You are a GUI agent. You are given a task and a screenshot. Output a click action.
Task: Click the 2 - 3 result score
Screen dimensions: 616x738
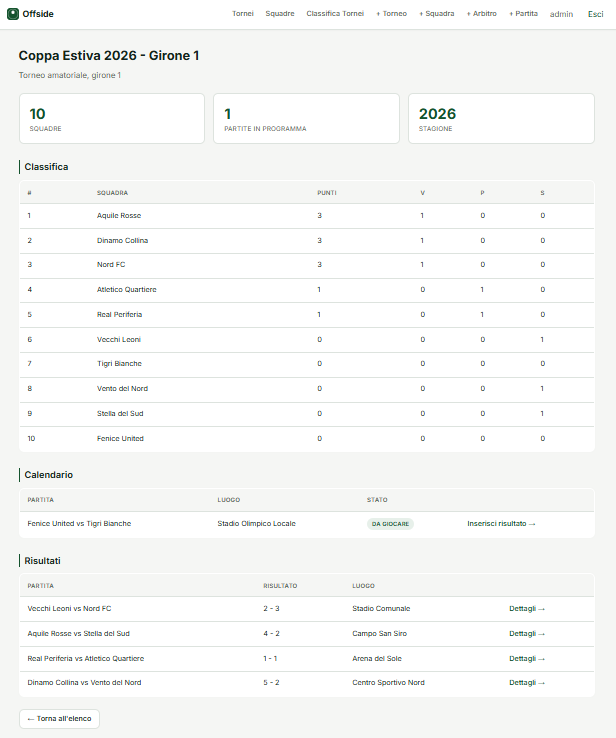(271, 609)
